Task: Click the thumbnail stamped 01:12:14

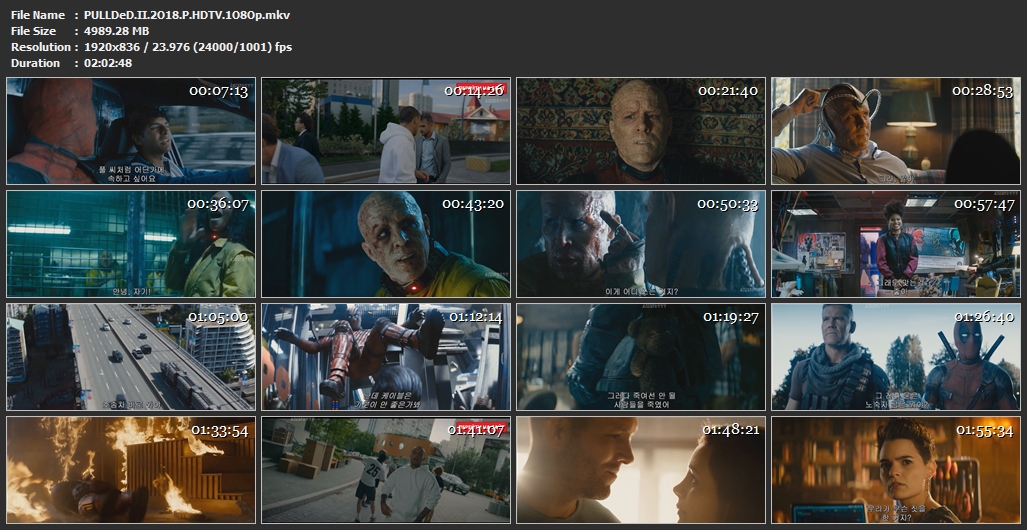Action: (386, 357)
